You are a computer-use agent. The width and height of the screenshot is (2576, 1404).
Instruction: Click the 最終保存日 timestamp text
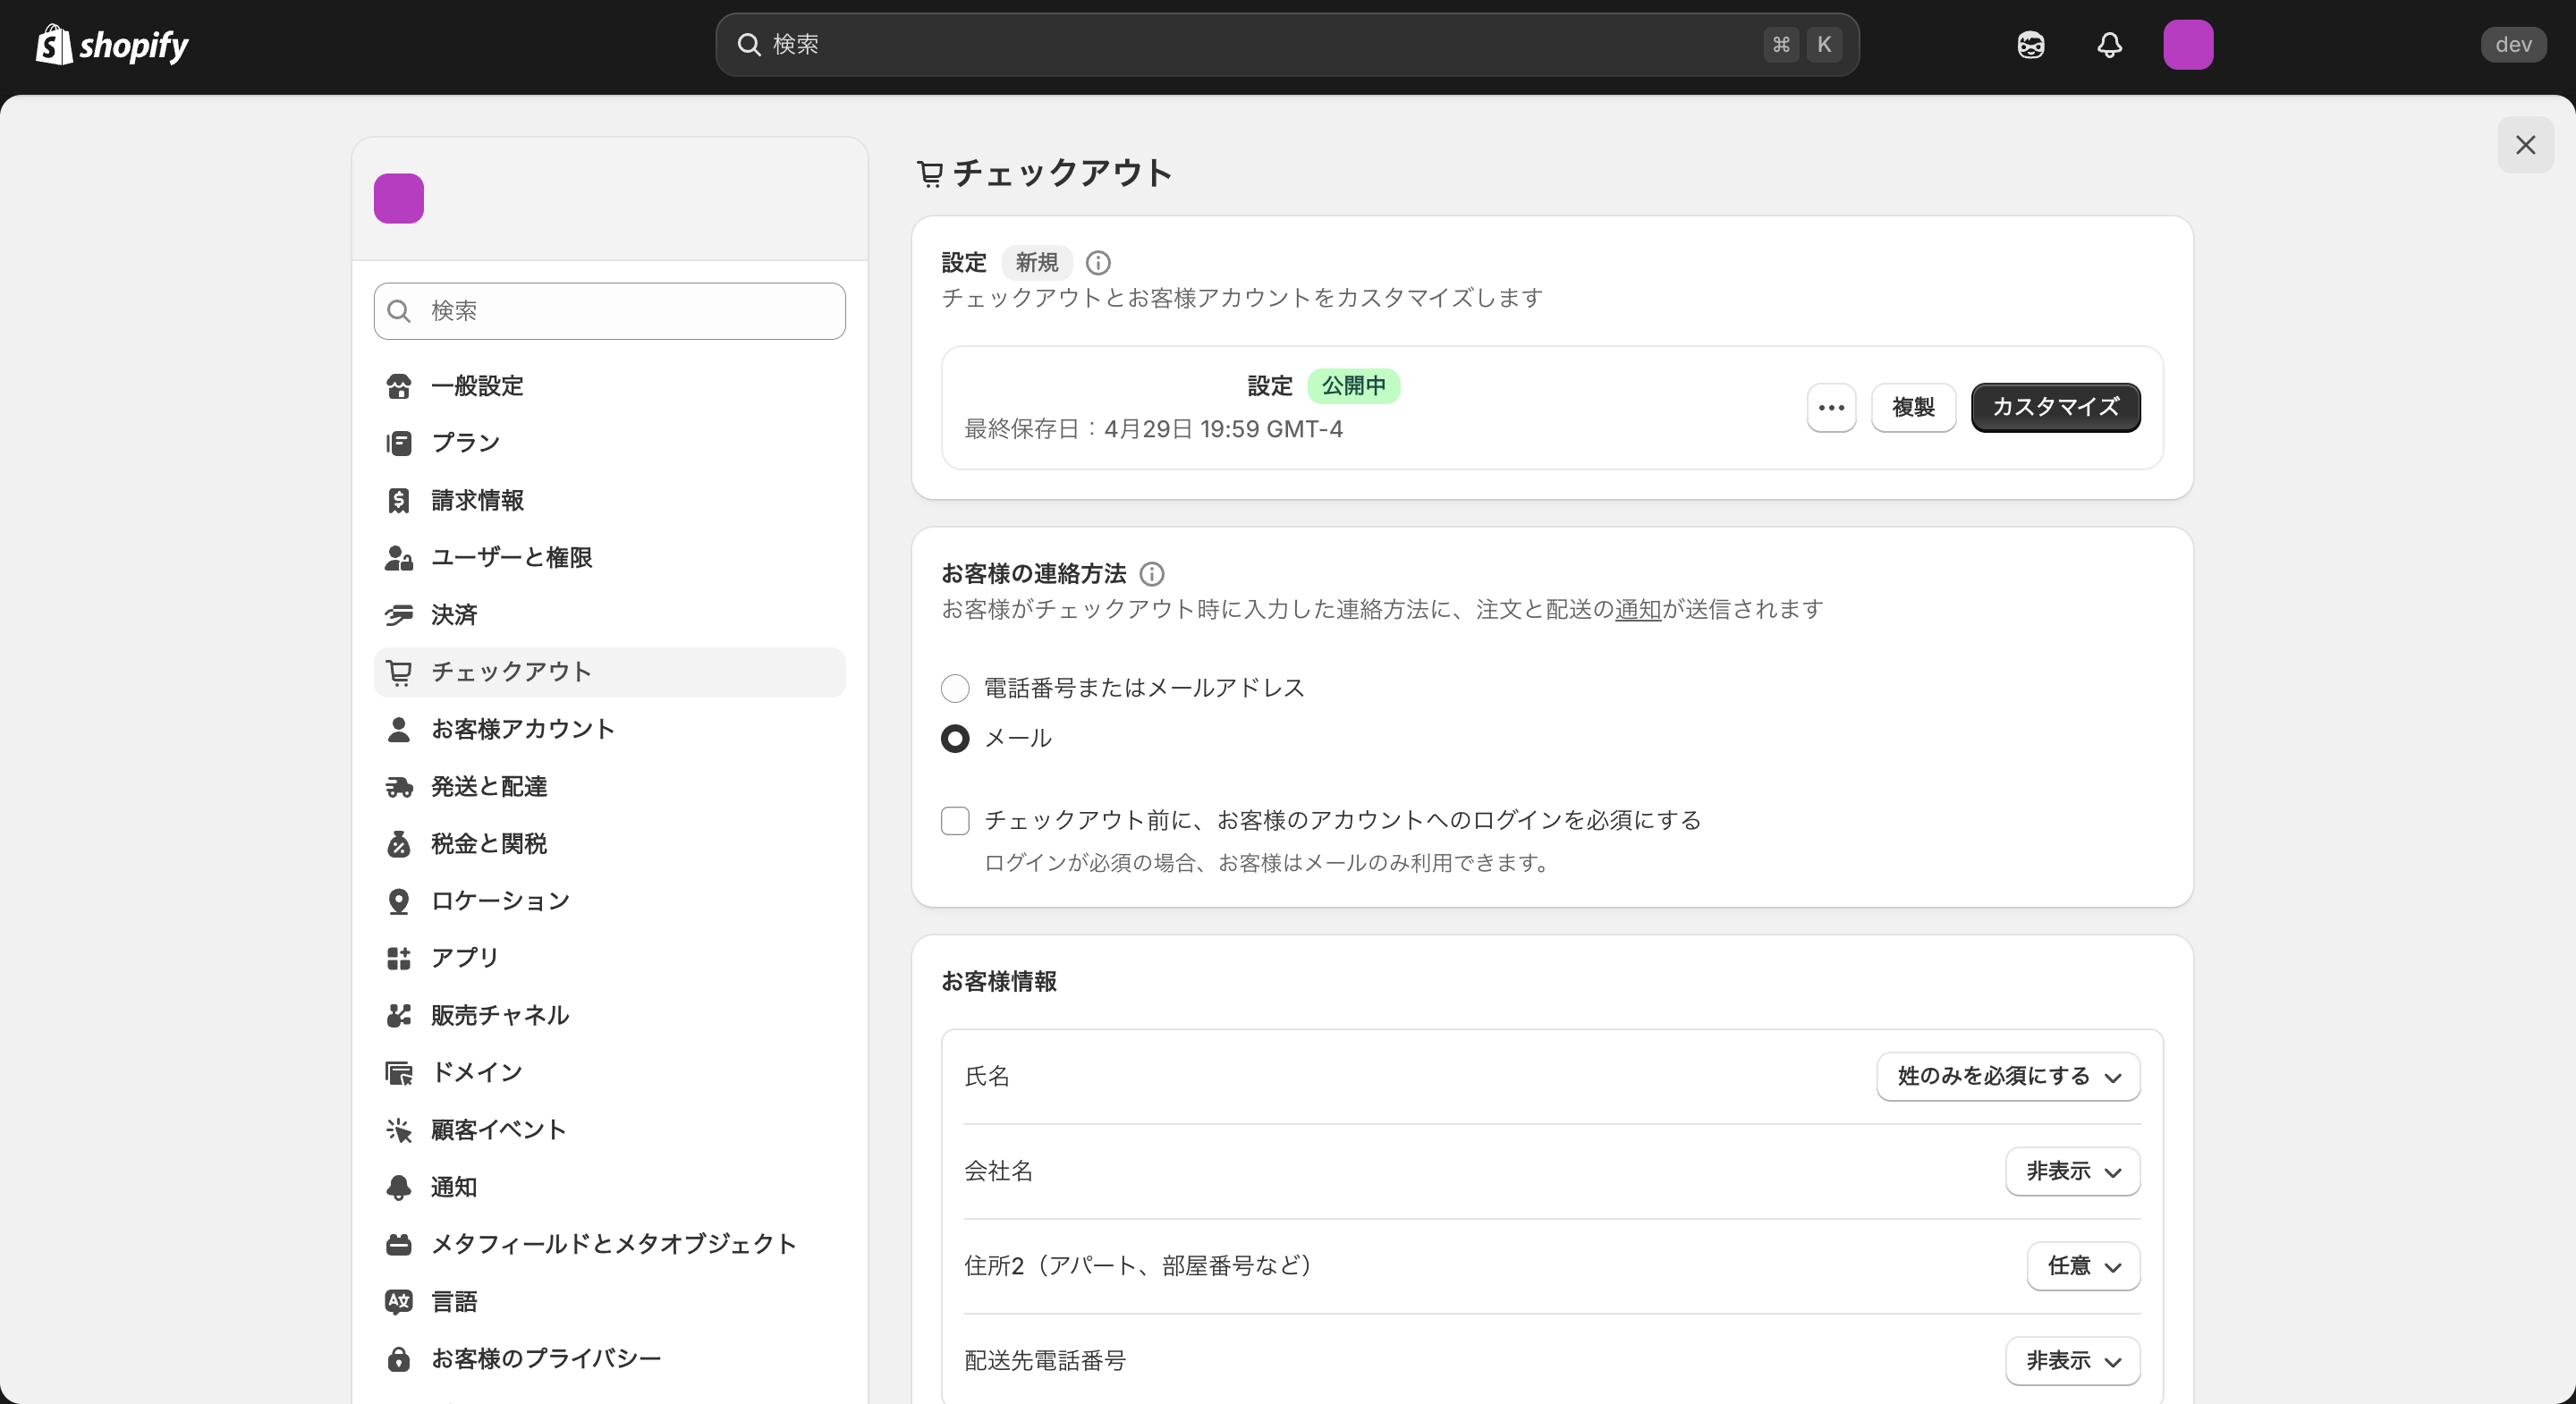pyautogui.click(x=1153, y=429)
